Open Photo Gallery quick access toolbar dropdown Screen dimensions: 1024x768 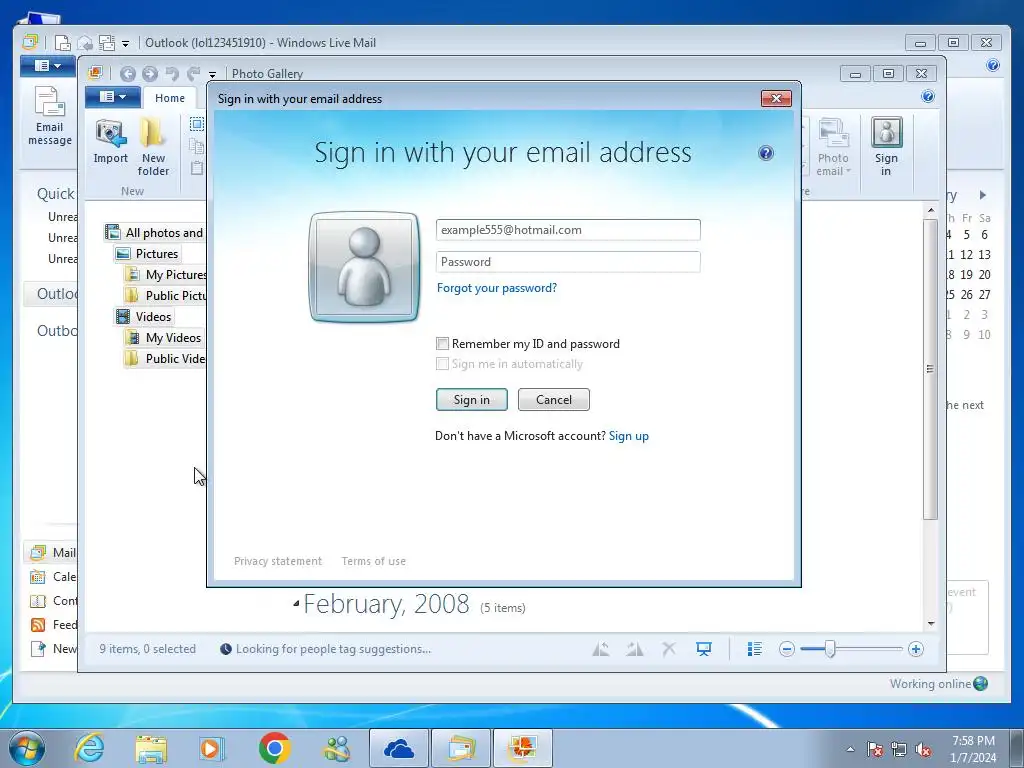212,74
